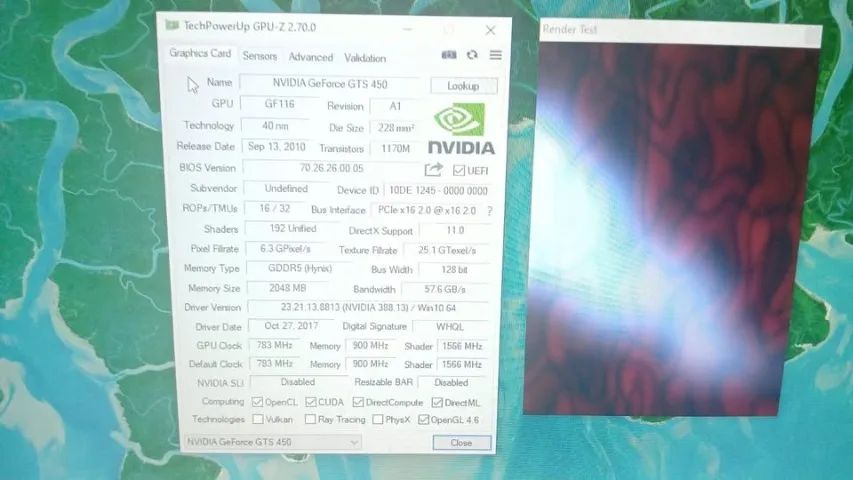Click the Revision value A1
Image resolution: width=853 pixels, height=480 pixels.
(395, 106)
